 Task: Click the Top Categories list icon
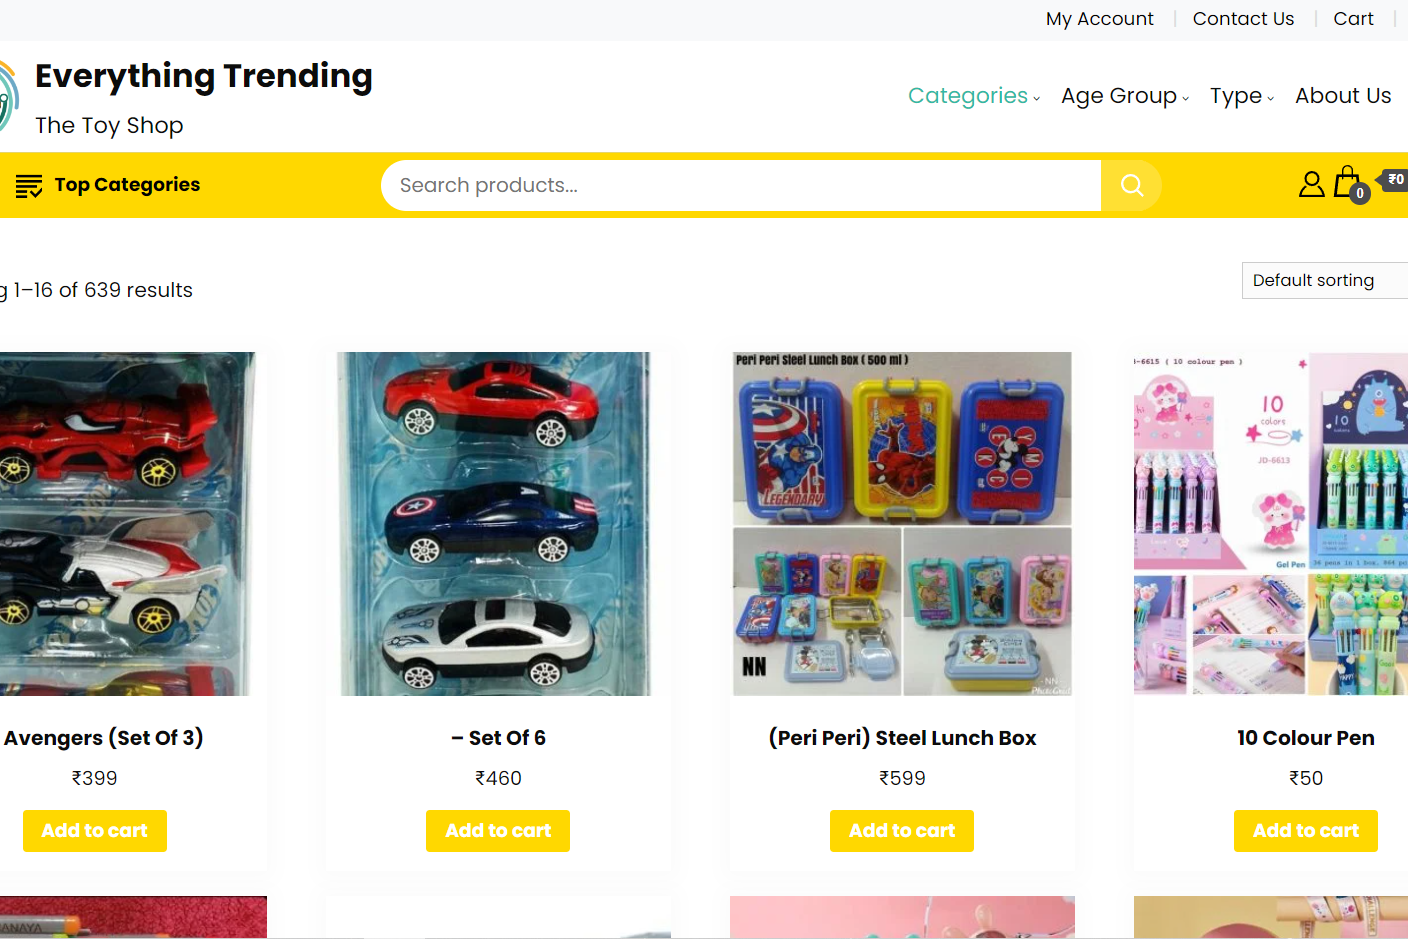tap(29, 185)
